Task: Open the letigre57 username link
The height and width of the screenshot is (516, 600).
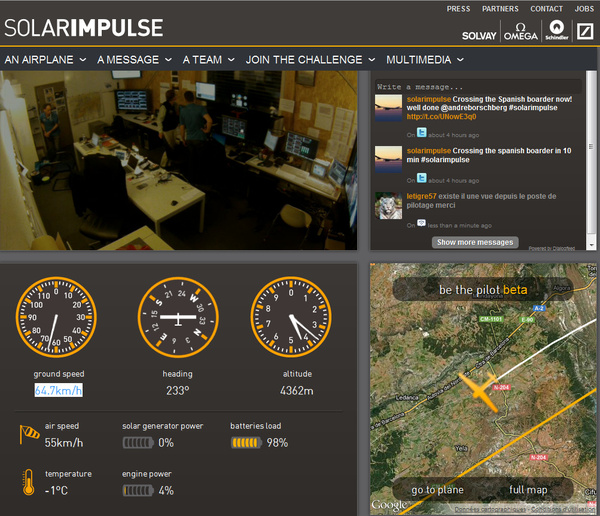Action: [421, 196]
